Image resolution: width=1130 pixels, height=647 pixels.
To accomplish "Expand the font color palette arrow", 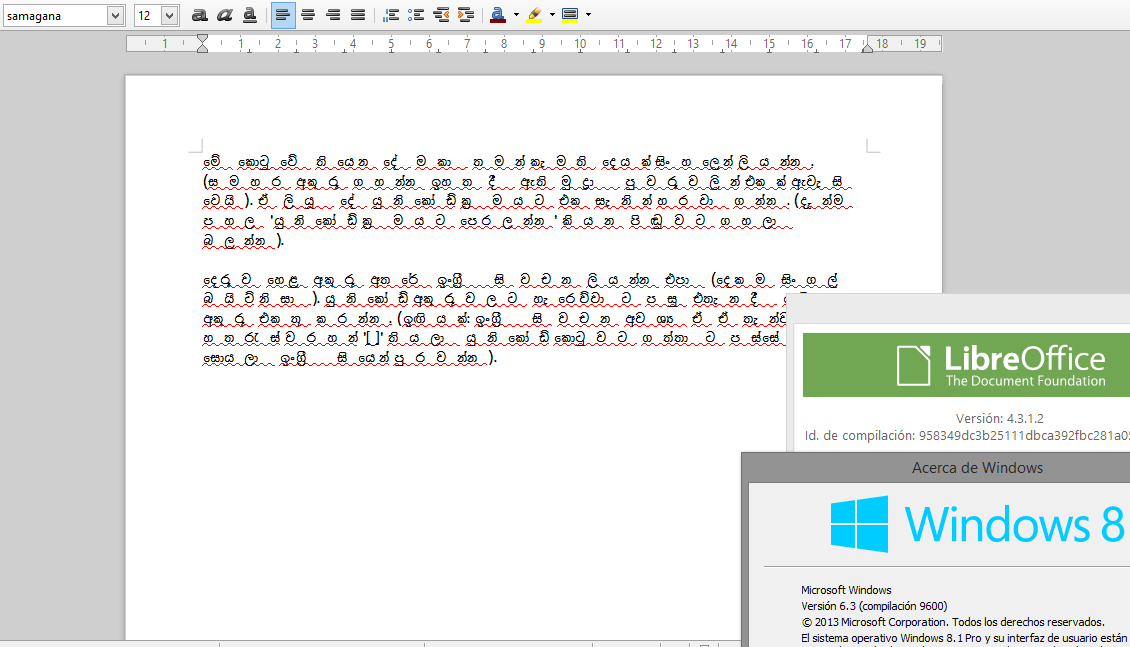I will click(516, 15).
